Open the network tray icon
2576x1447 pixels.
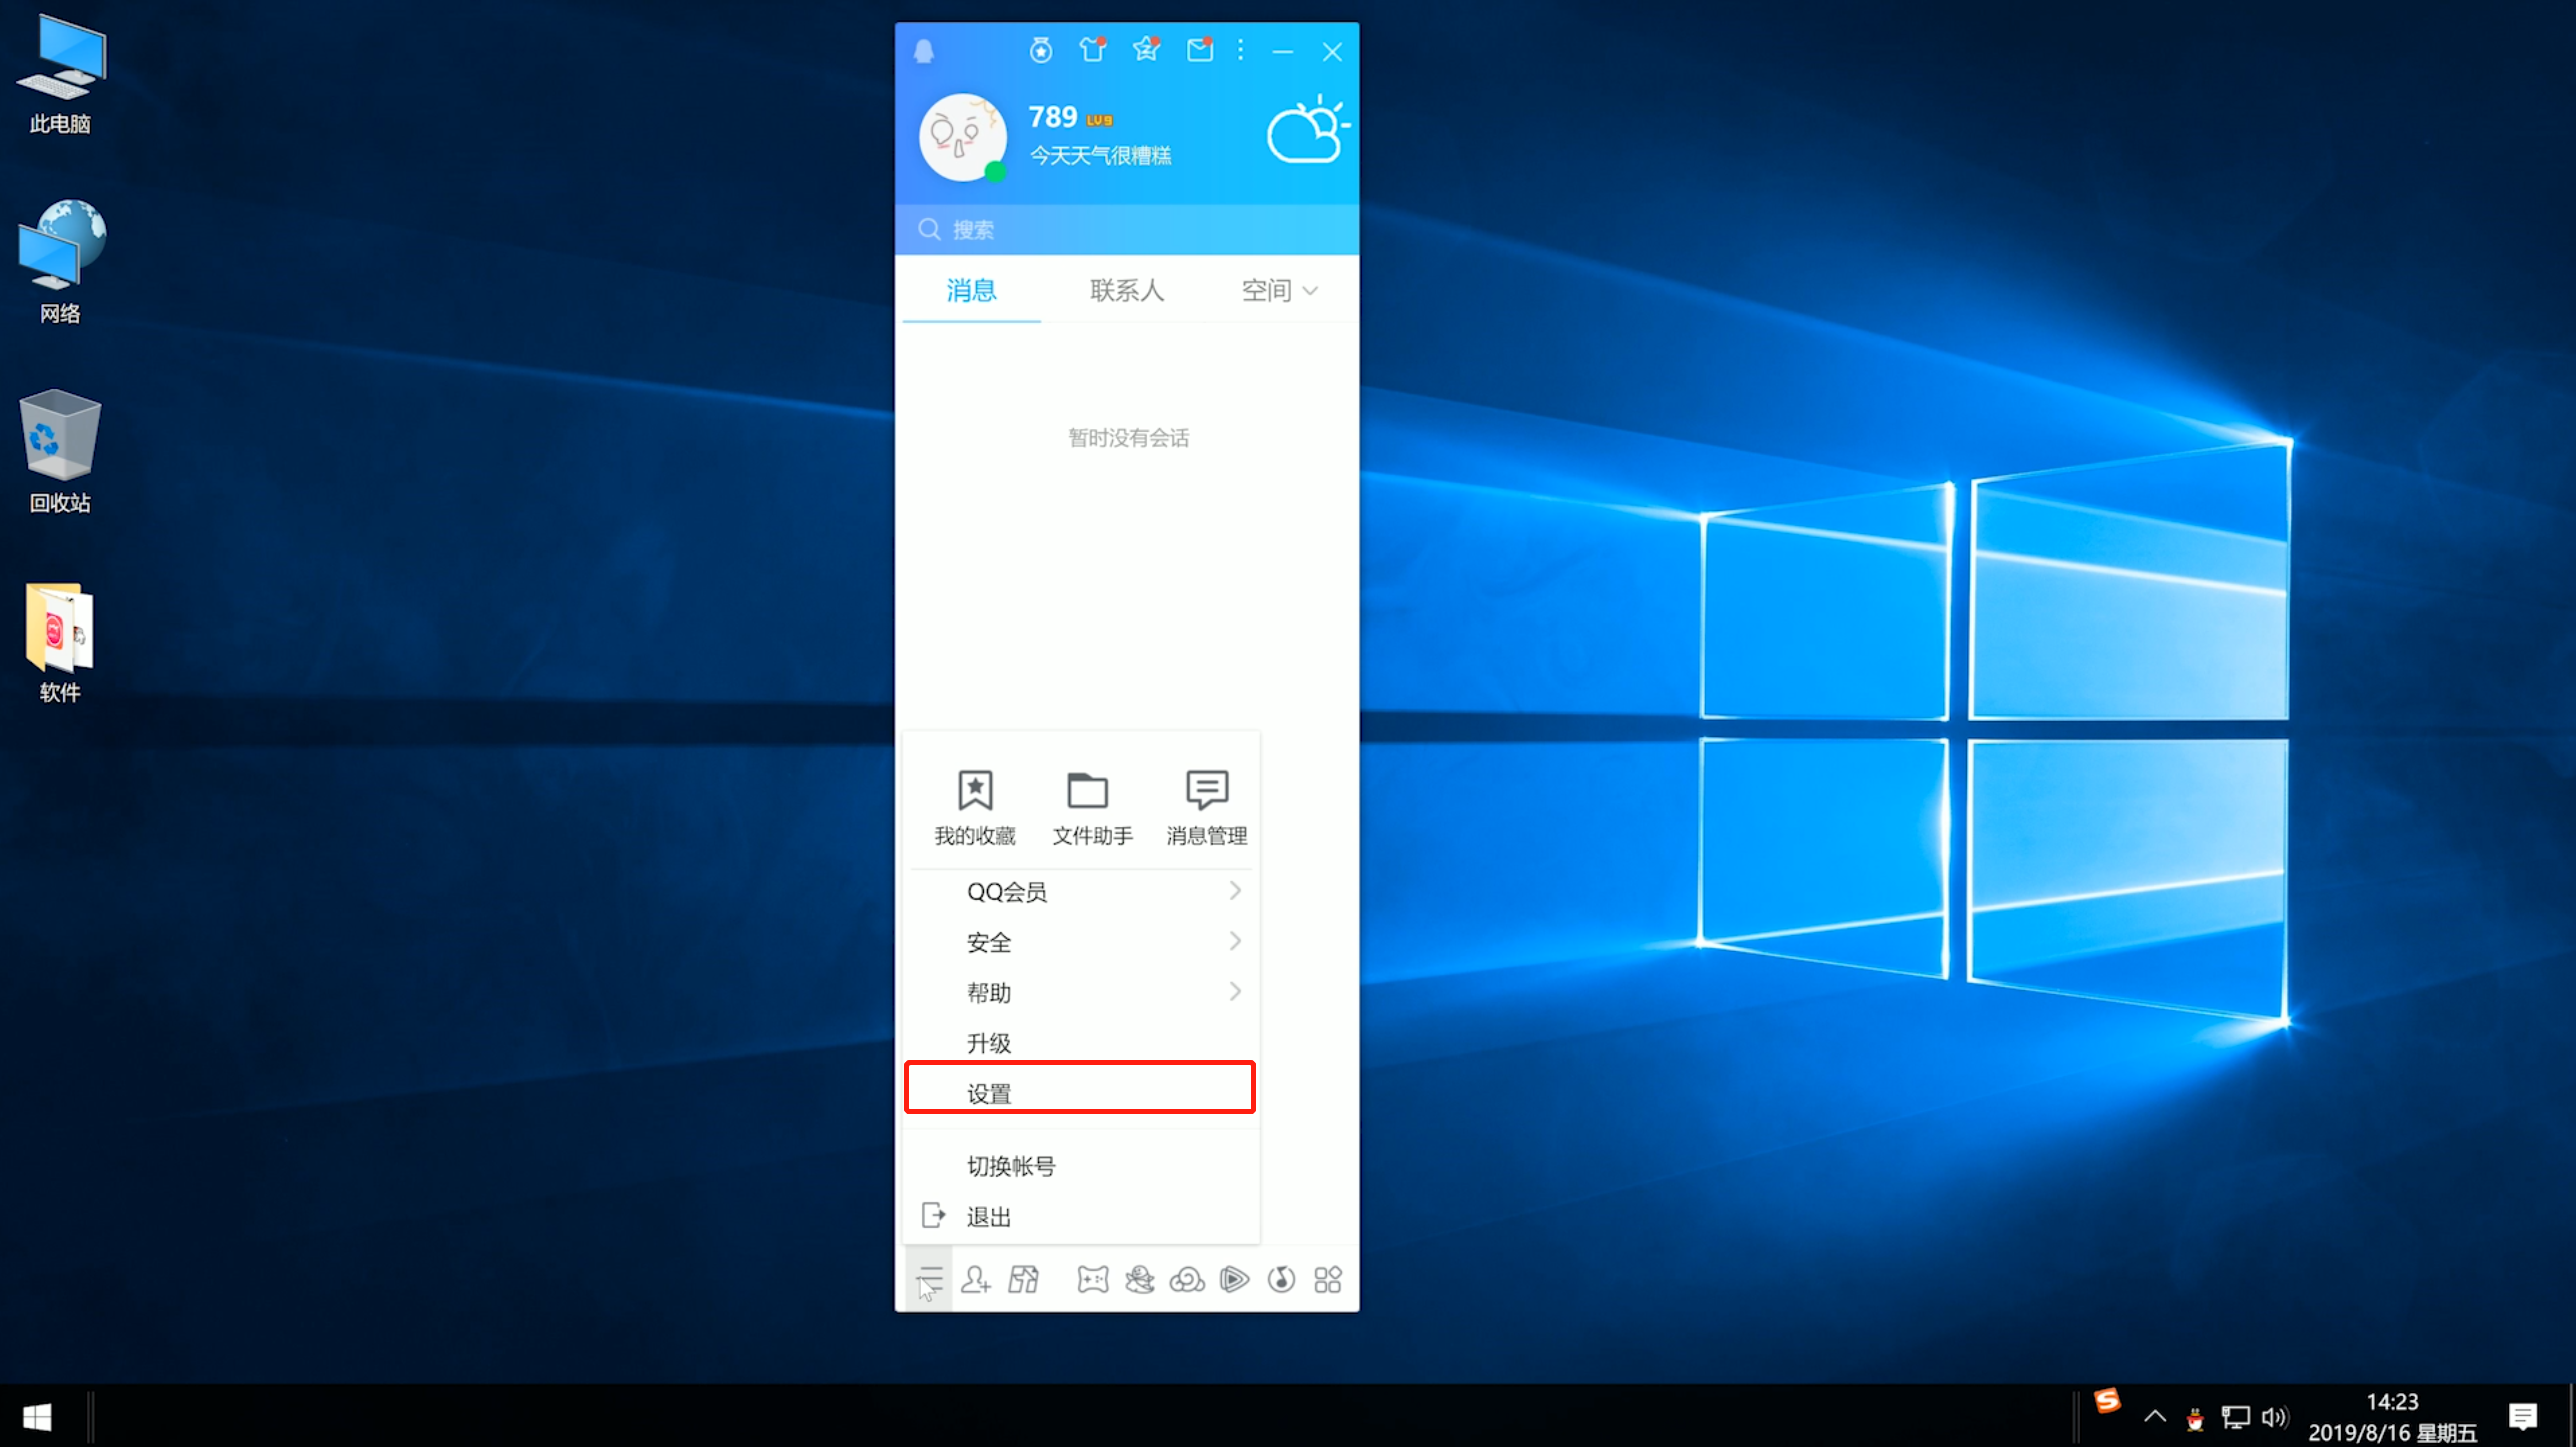2235,1417
